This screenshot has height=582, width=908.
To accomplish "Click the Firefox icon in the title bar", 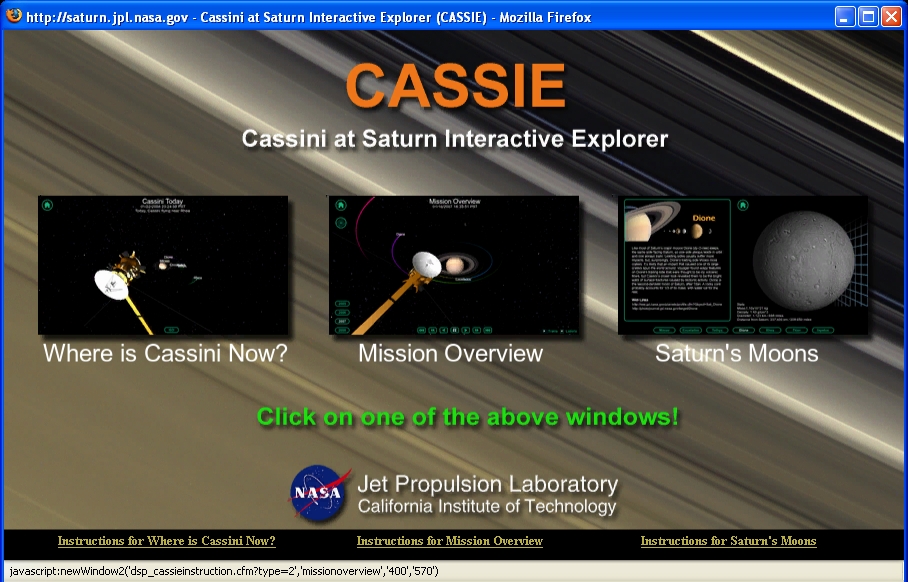I will point(13,16).
